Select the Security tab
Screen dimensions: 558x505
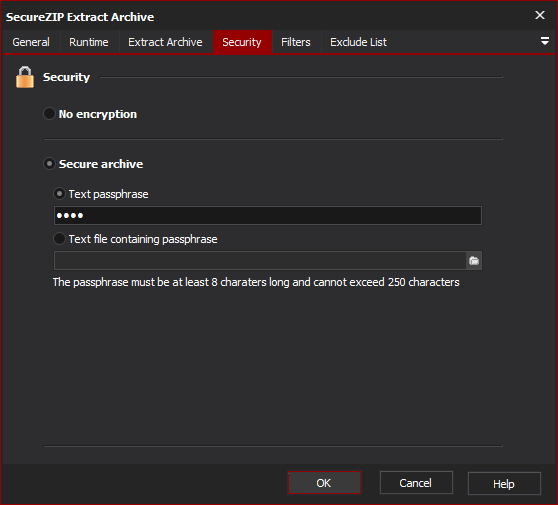coord(242,42)
